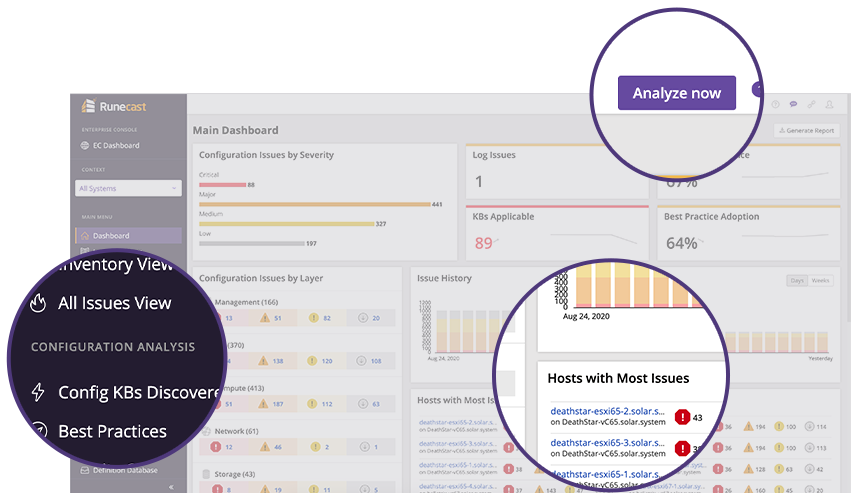Click the Yesterday label on the Issue History chart
853x493 pixels.
[820, 359]
